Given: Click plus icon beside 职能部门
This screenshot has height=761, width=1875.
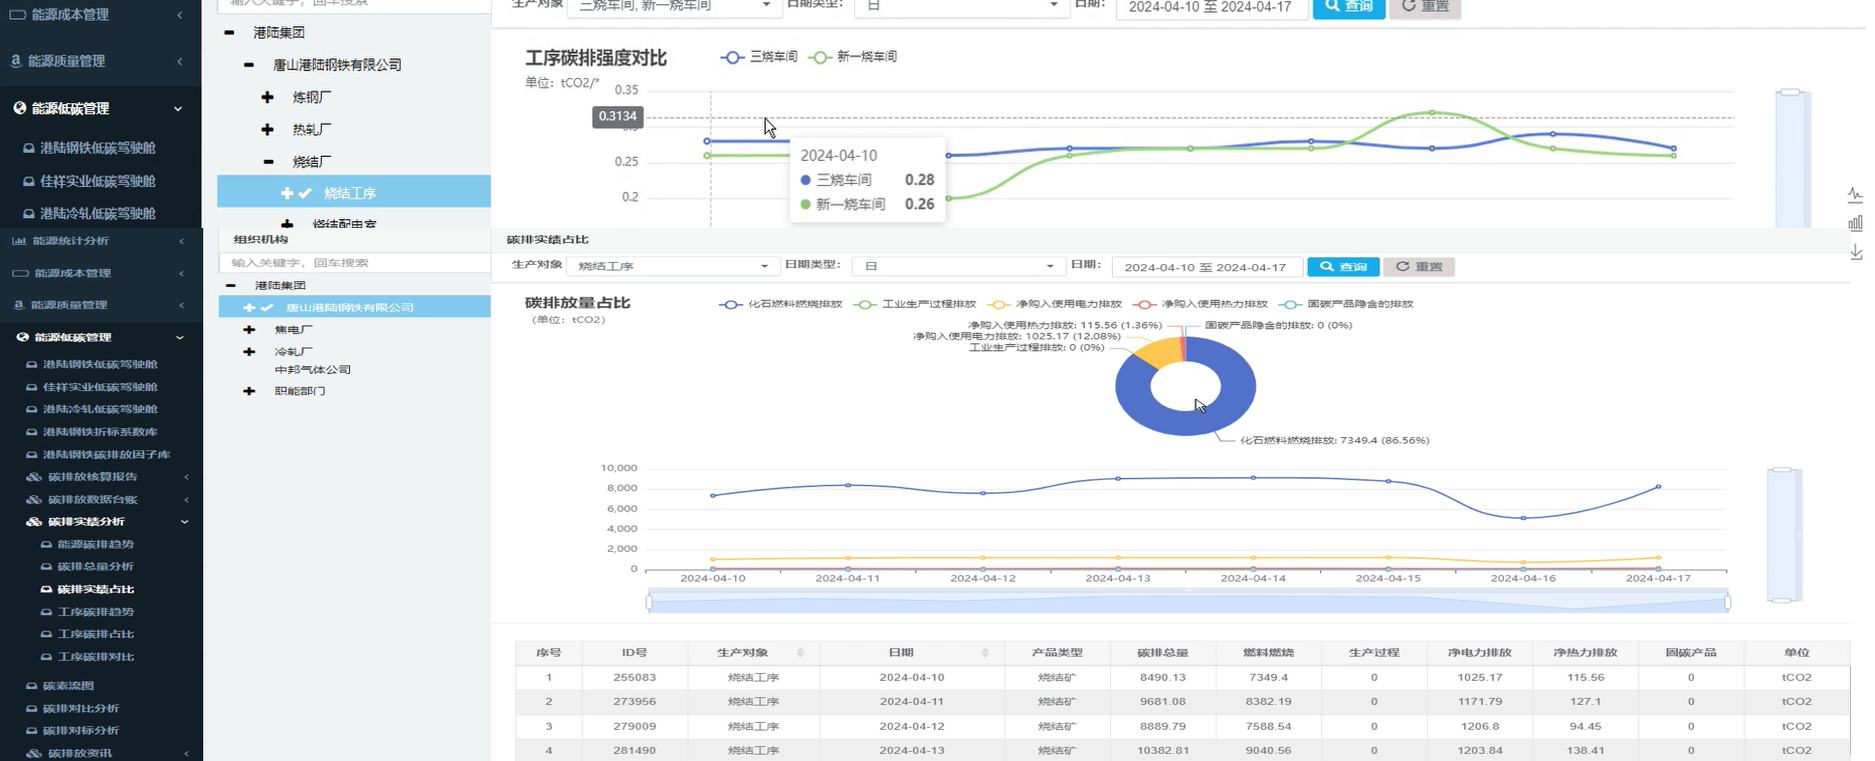Looking at the screenshot, I should pyautogui.click(x=249, y=391).
